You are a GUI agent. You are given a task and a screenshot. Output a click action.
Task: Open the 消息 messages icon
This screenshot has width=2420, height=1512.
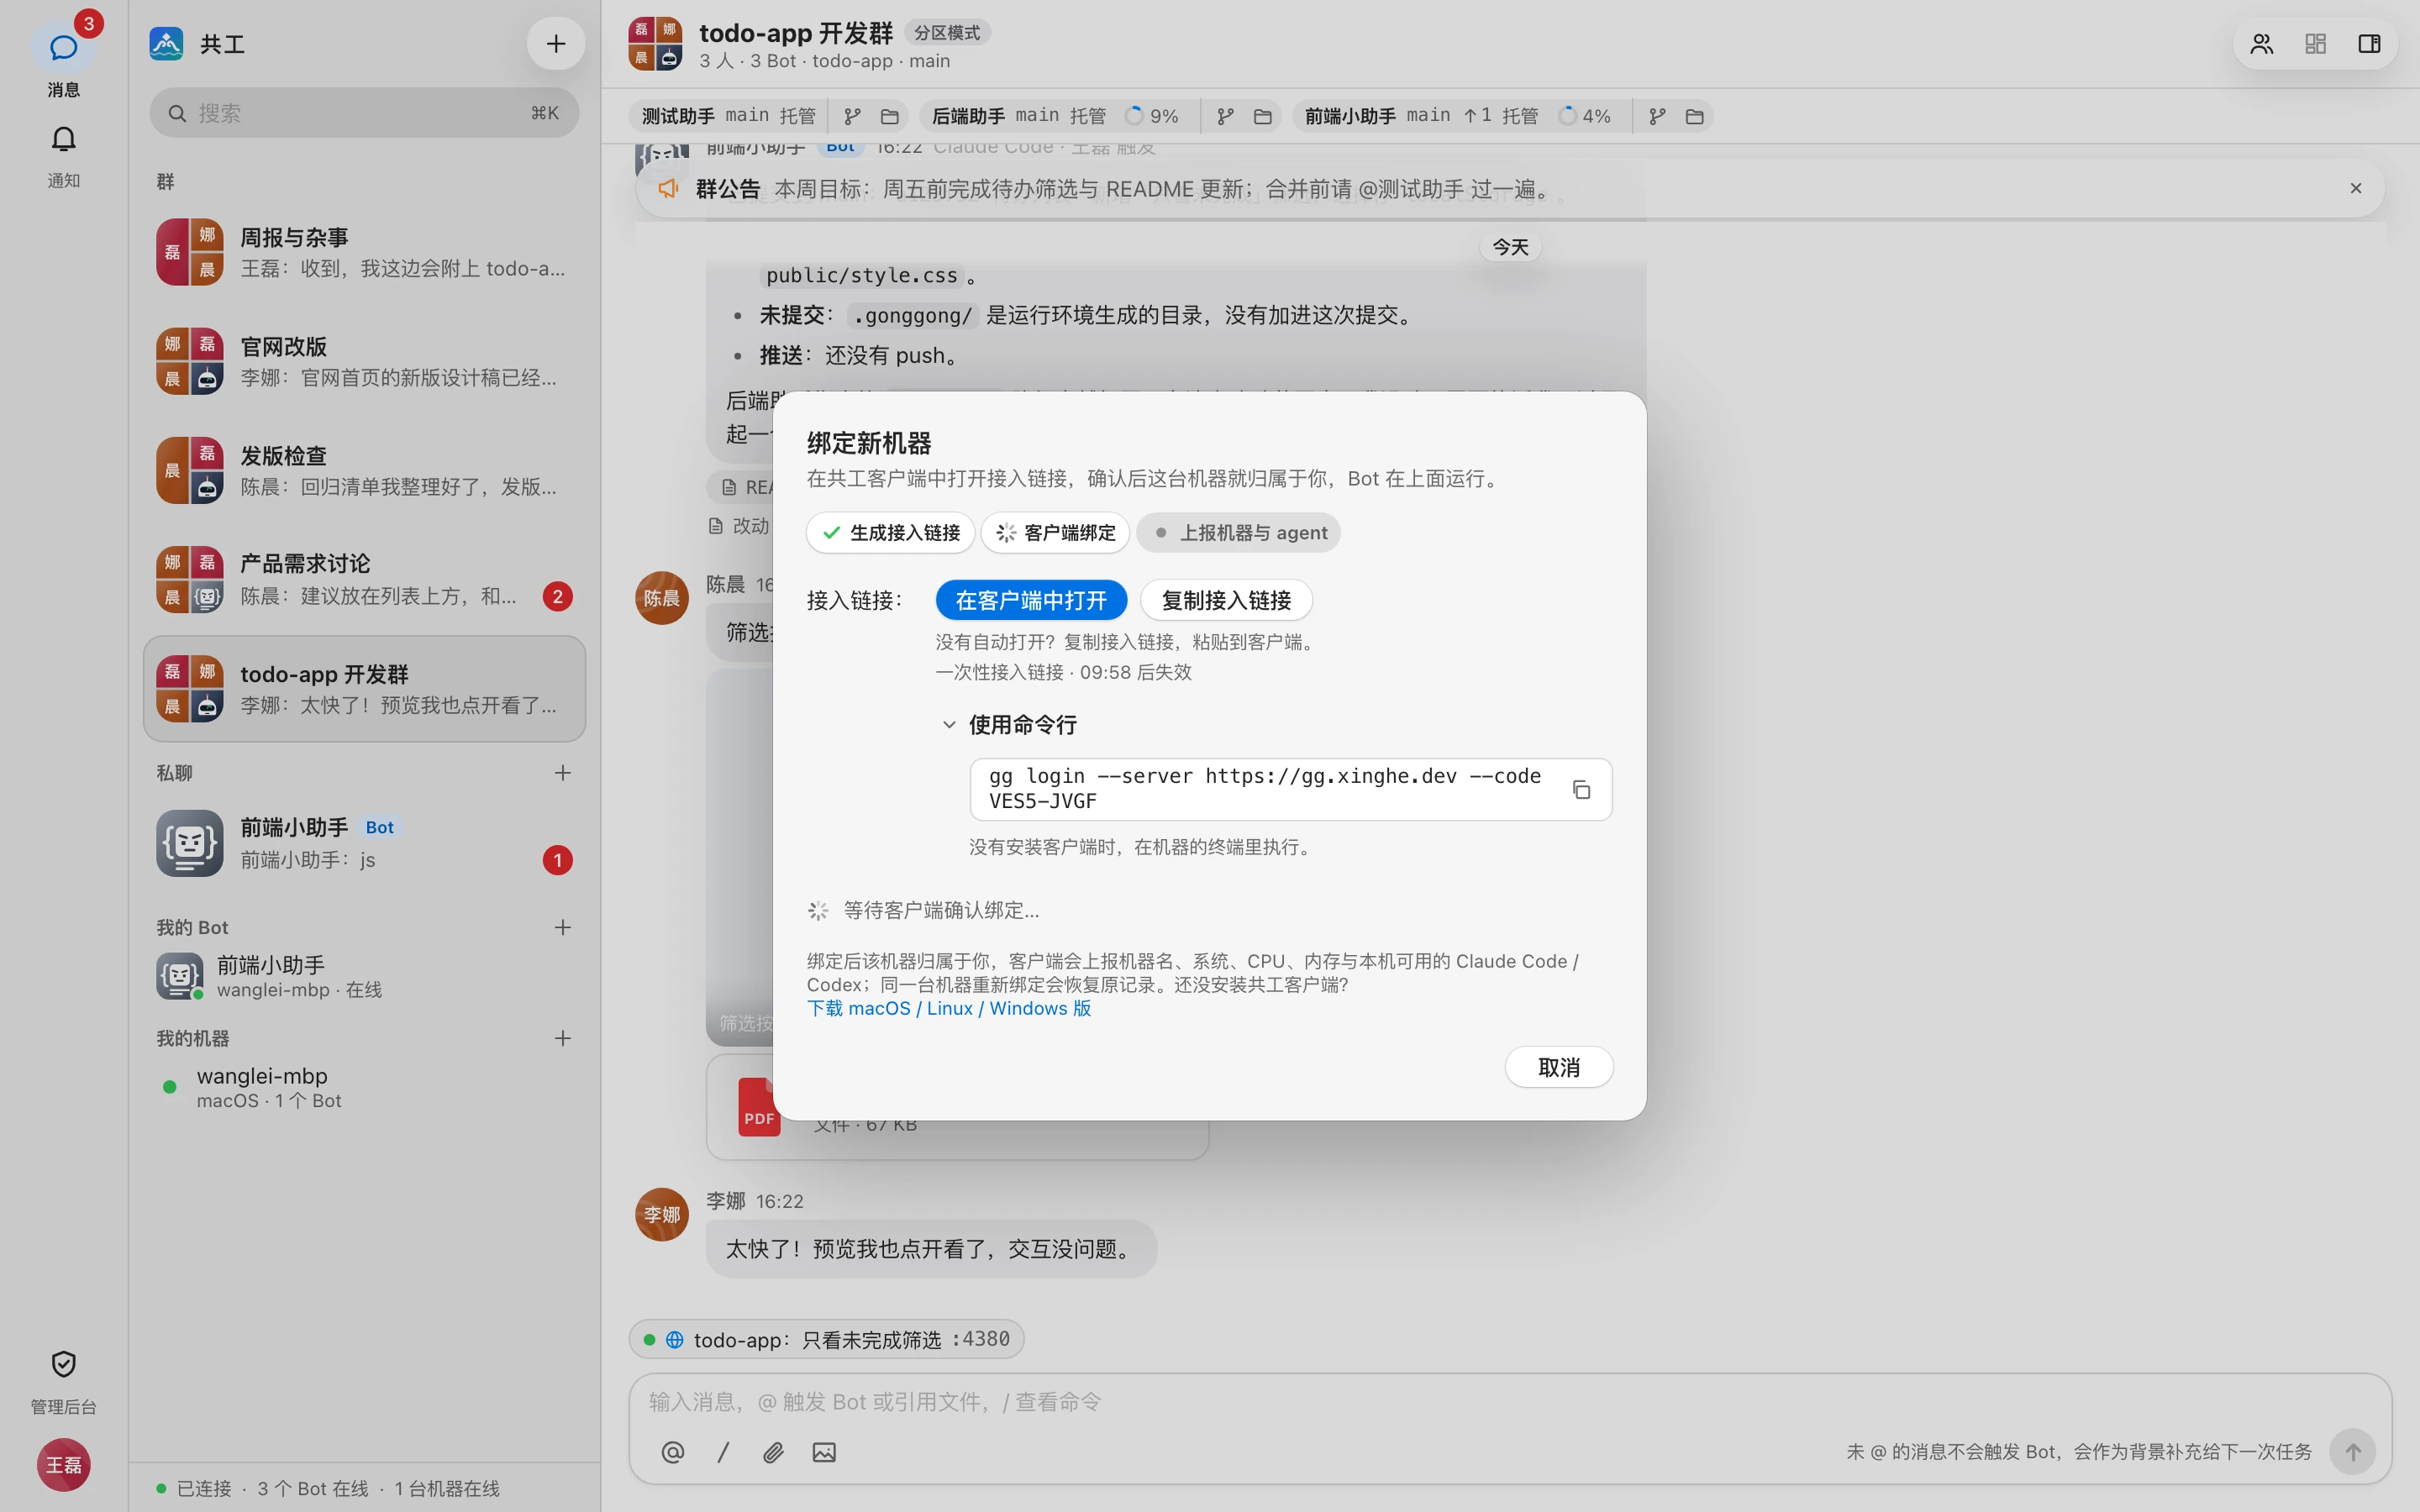point(63,47)
